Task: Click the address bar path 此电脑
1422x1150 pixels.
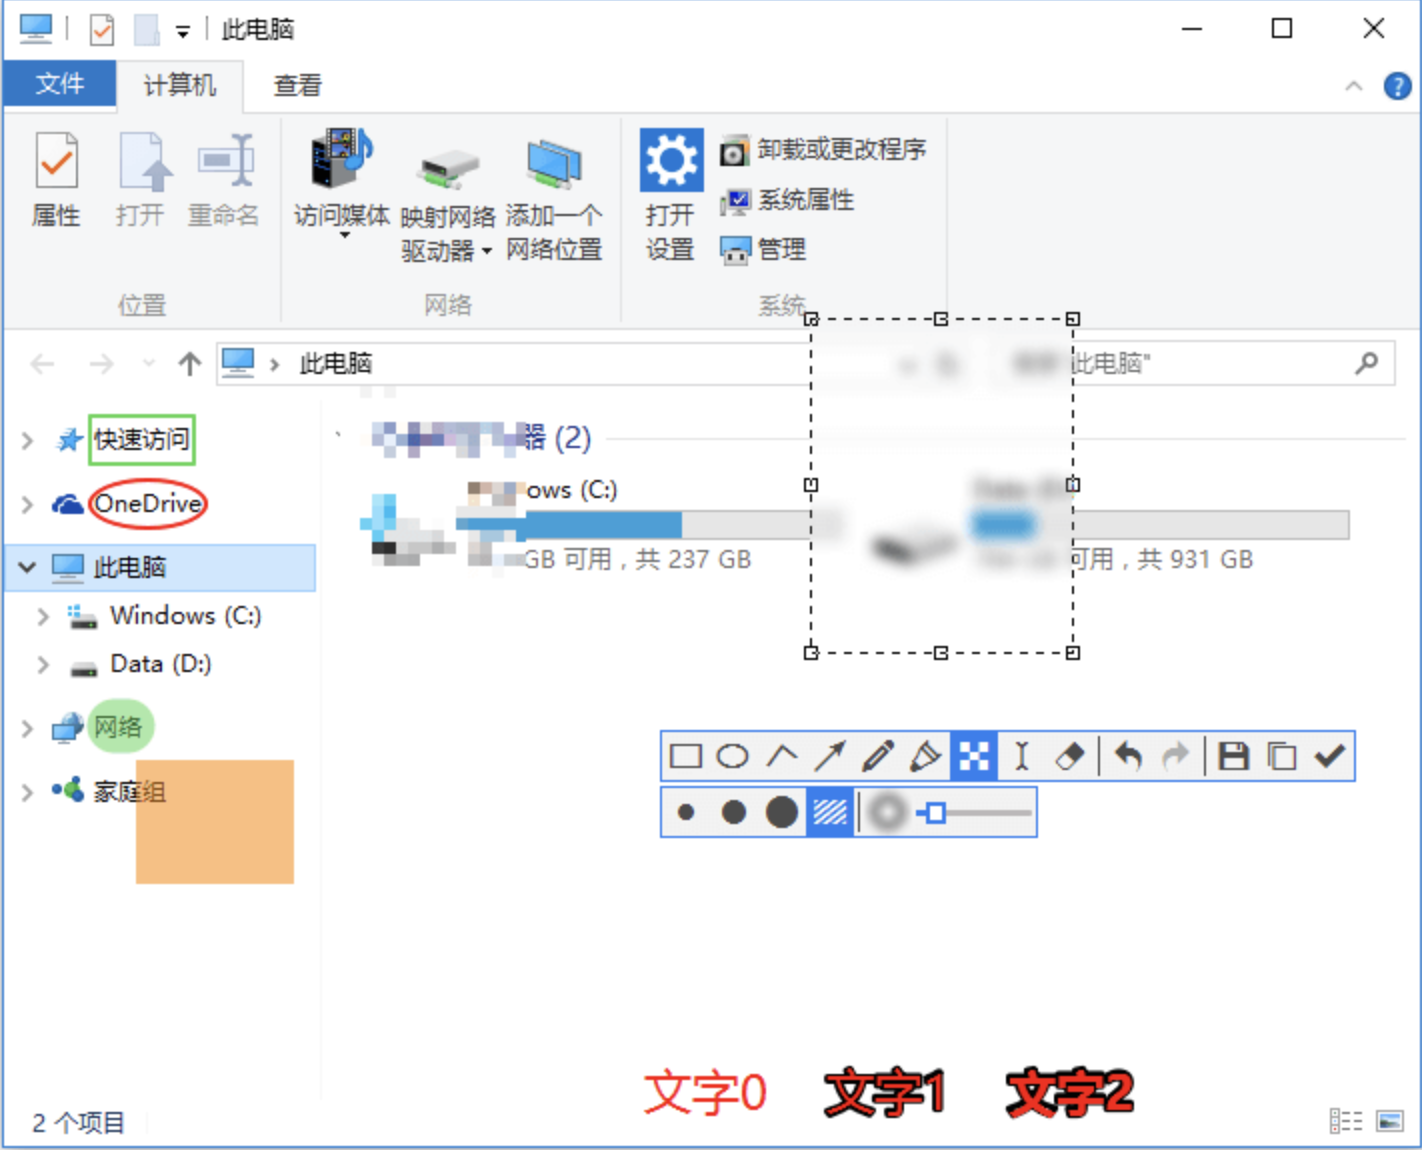Action: pos(335,364)
